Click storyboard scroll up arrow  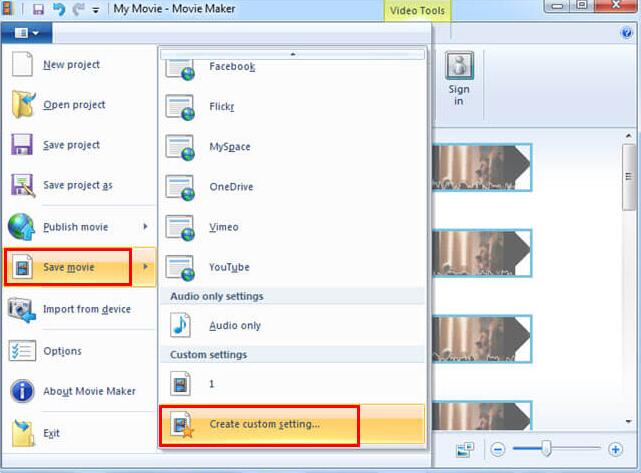[x=628, y=135]
